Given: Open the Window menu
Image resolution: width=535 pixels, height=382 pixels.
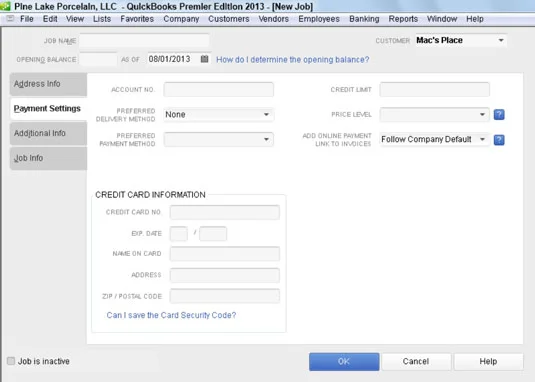Looking at the screenshot, I should click(x=442, y=19).
